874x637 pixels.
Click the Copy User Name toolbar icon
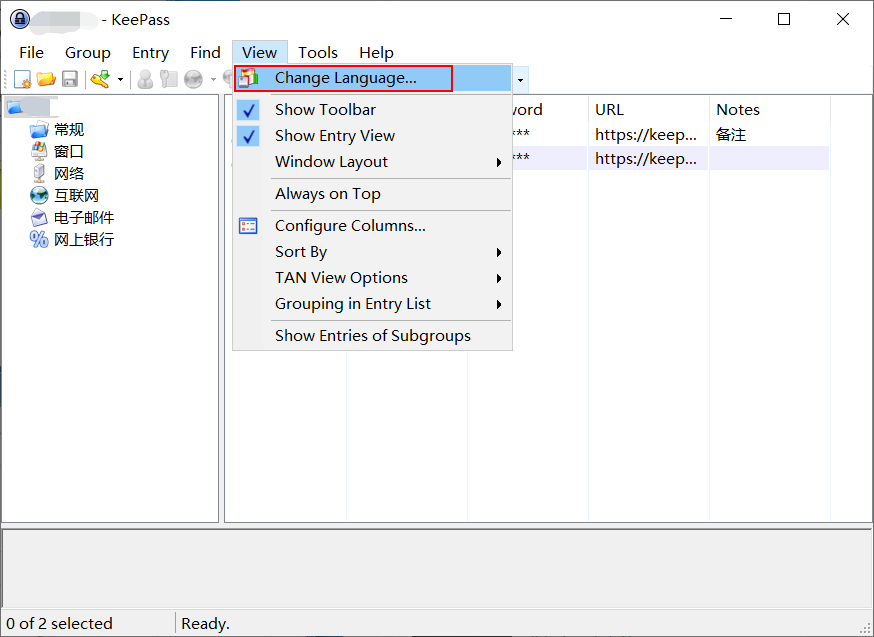click(145, 79)
